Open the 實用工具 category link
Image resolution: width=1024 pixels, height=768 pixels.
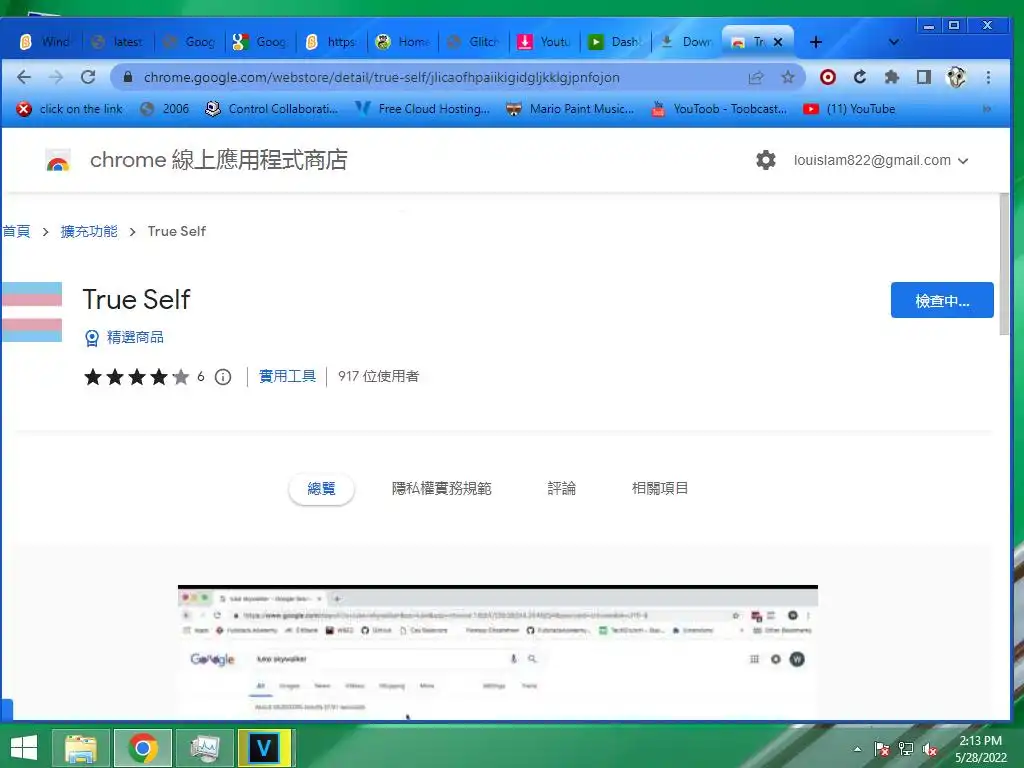287,376
